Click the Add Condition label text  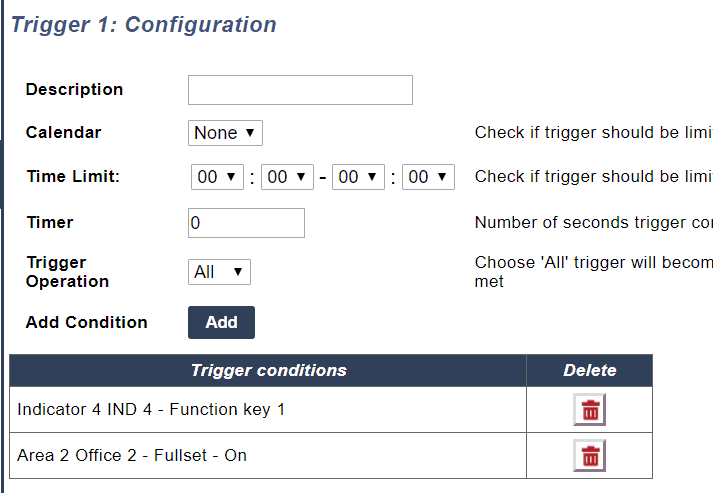click(86, 322)
